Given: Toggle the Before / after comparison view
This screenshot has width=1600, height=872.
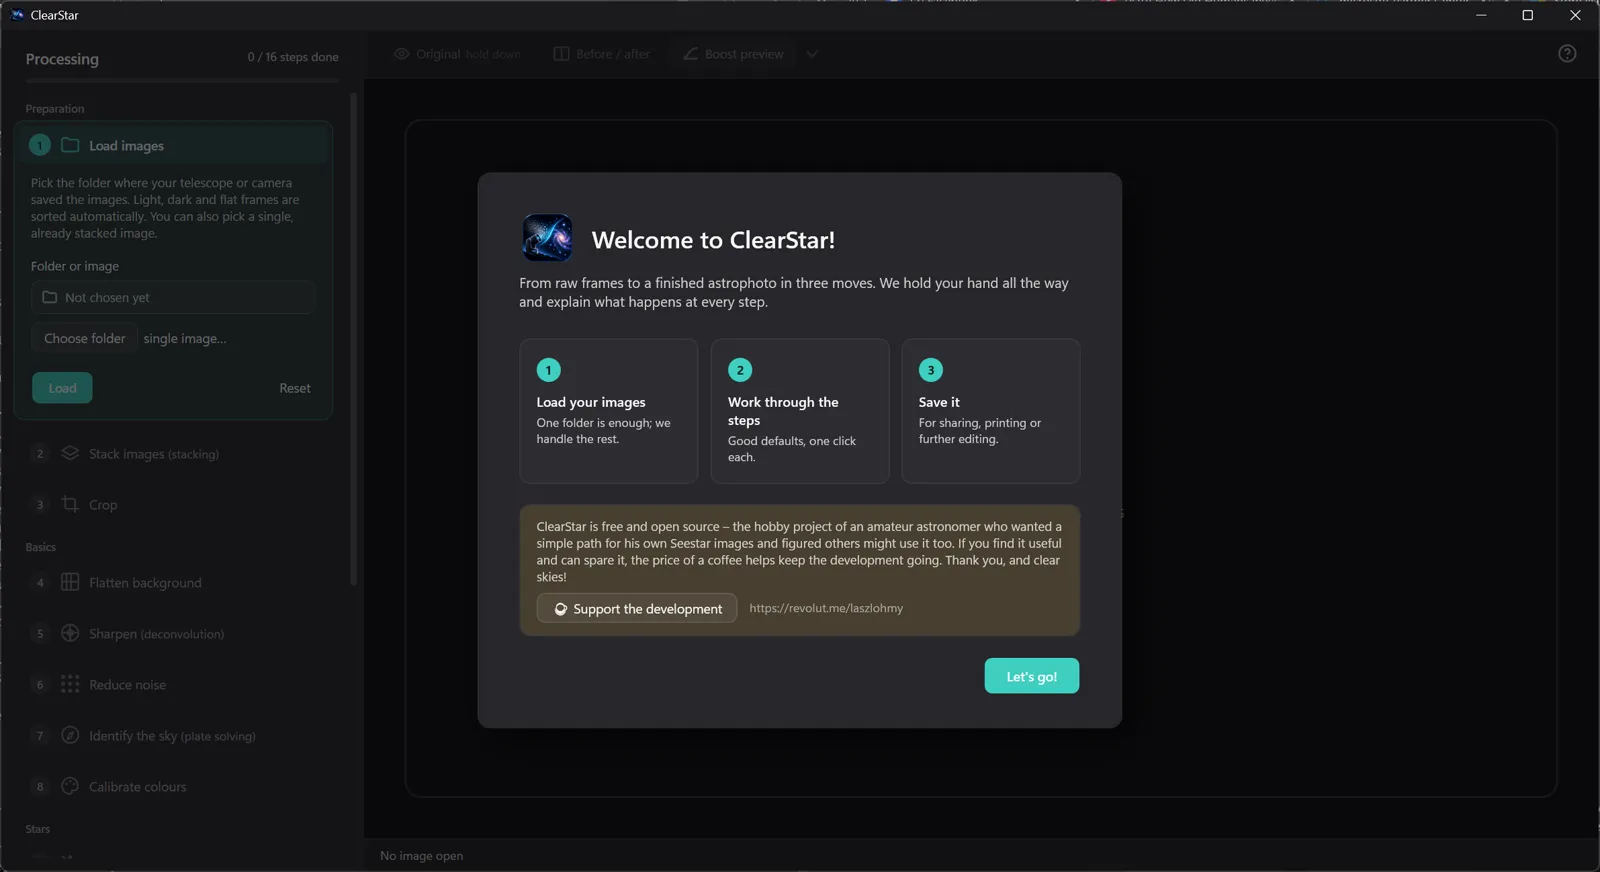Looking at the screenshot, I should click(602, 54).
